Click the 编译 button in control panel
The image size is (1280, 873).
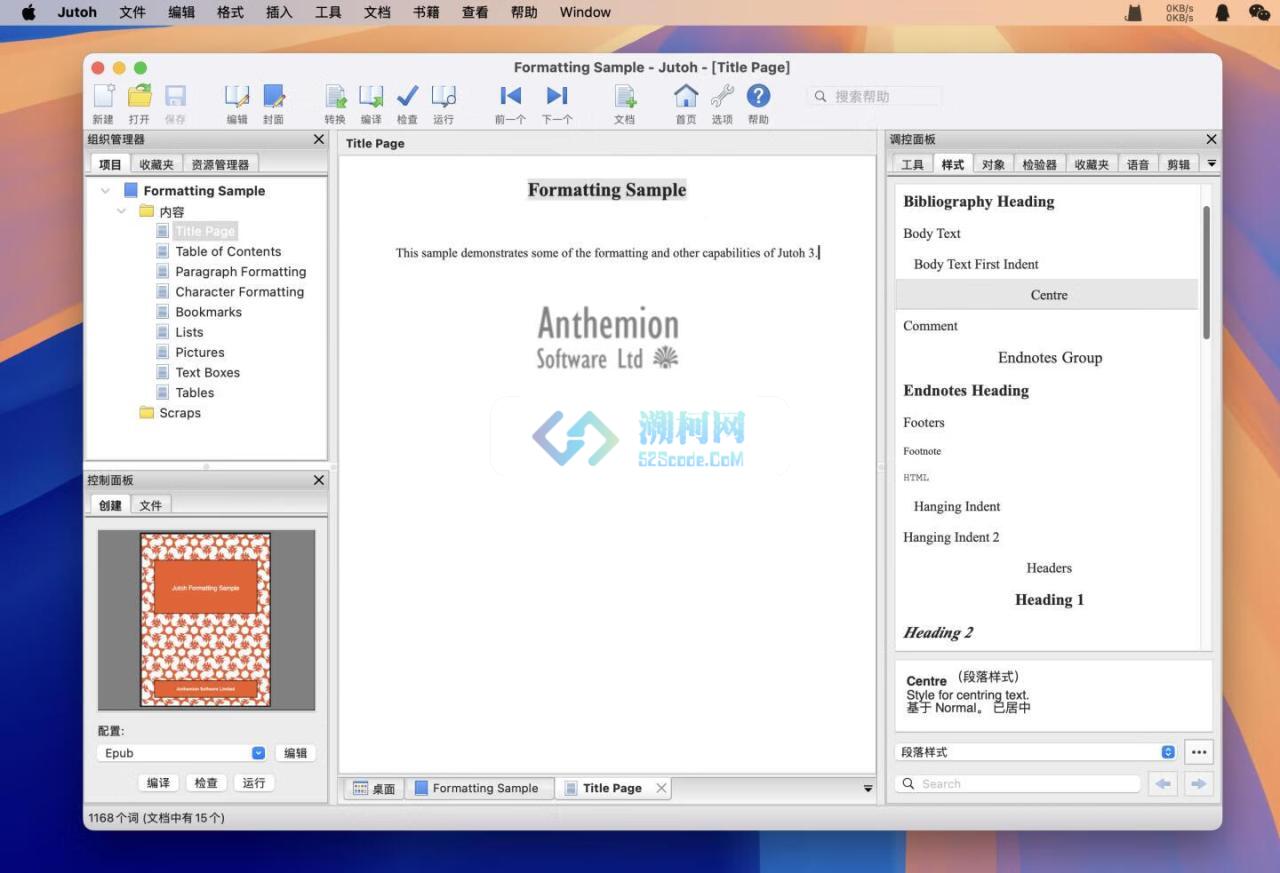(158, 782)
